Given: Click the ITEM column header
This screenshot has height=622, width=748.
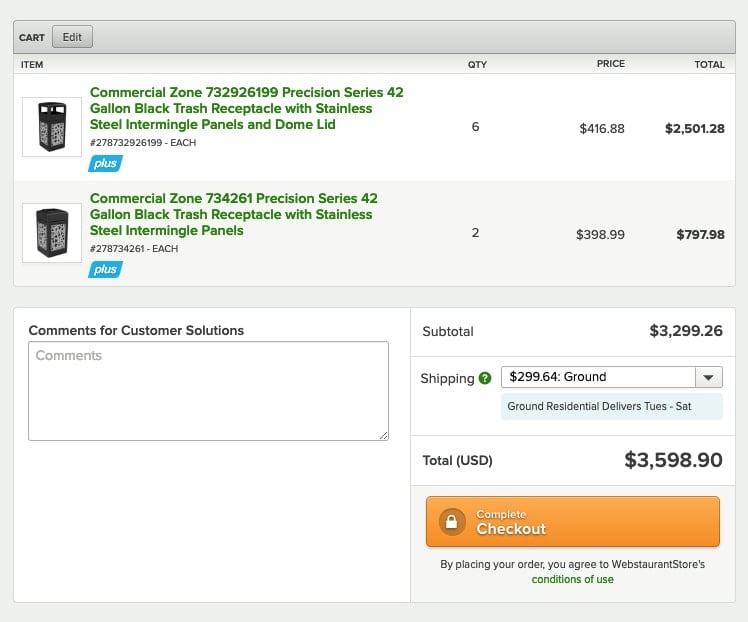Looking at the screenshot, I should (x=32, y=64).
